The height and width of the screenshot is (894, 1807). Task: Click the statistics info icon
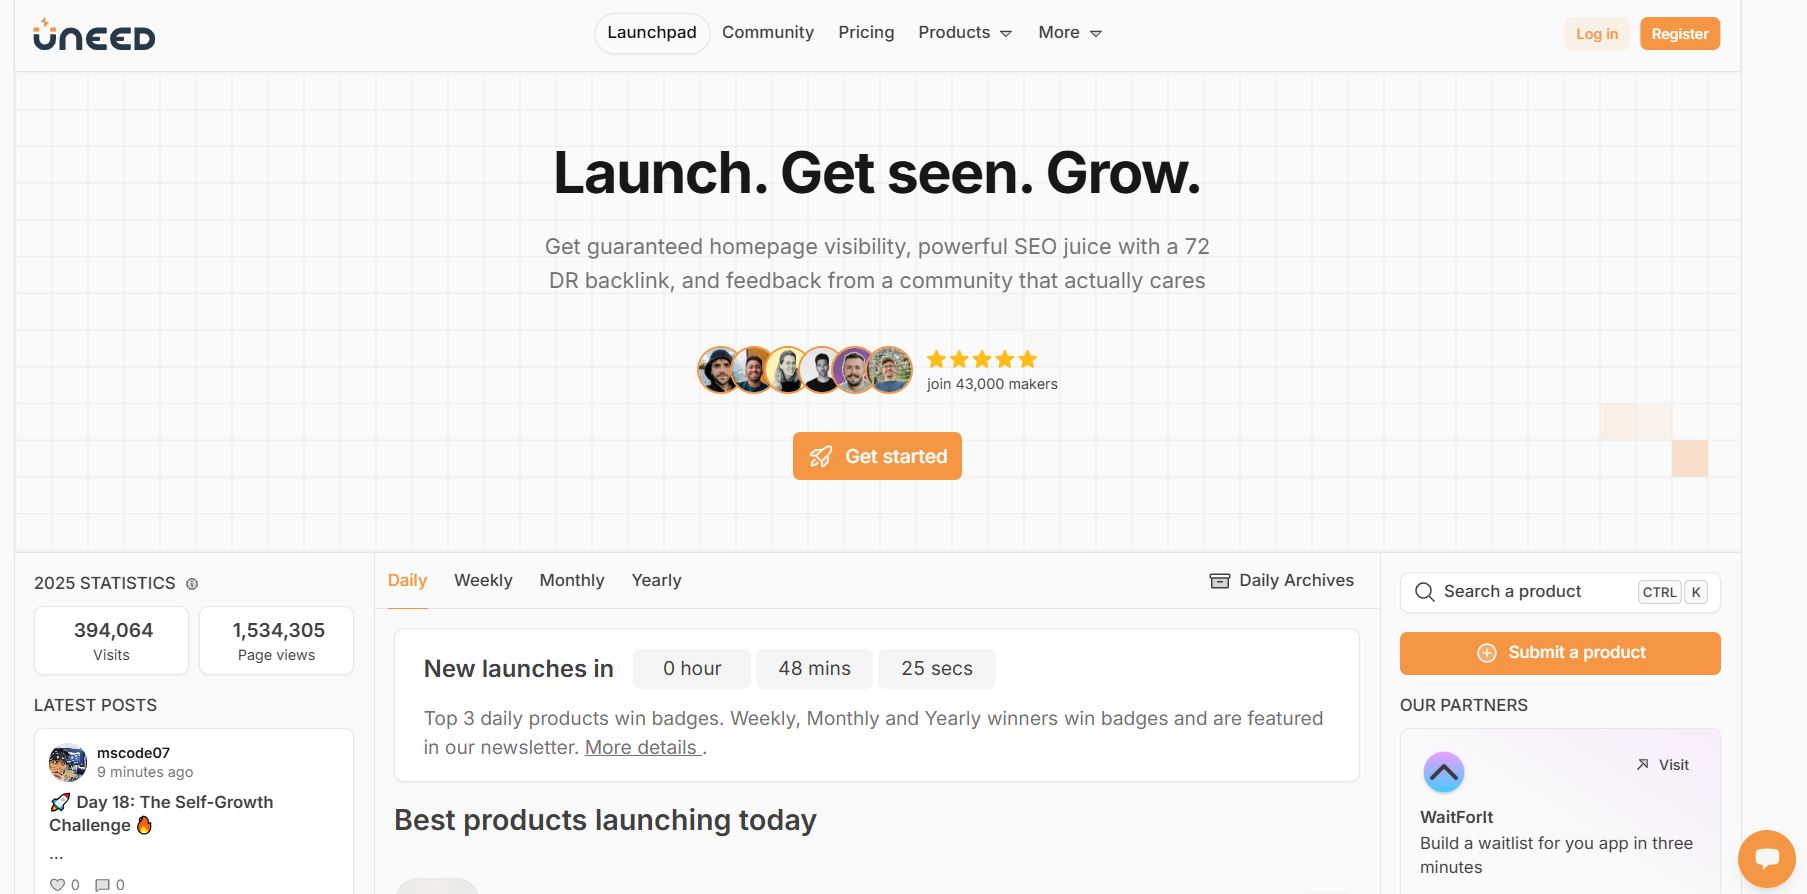[x=192, y=584]
